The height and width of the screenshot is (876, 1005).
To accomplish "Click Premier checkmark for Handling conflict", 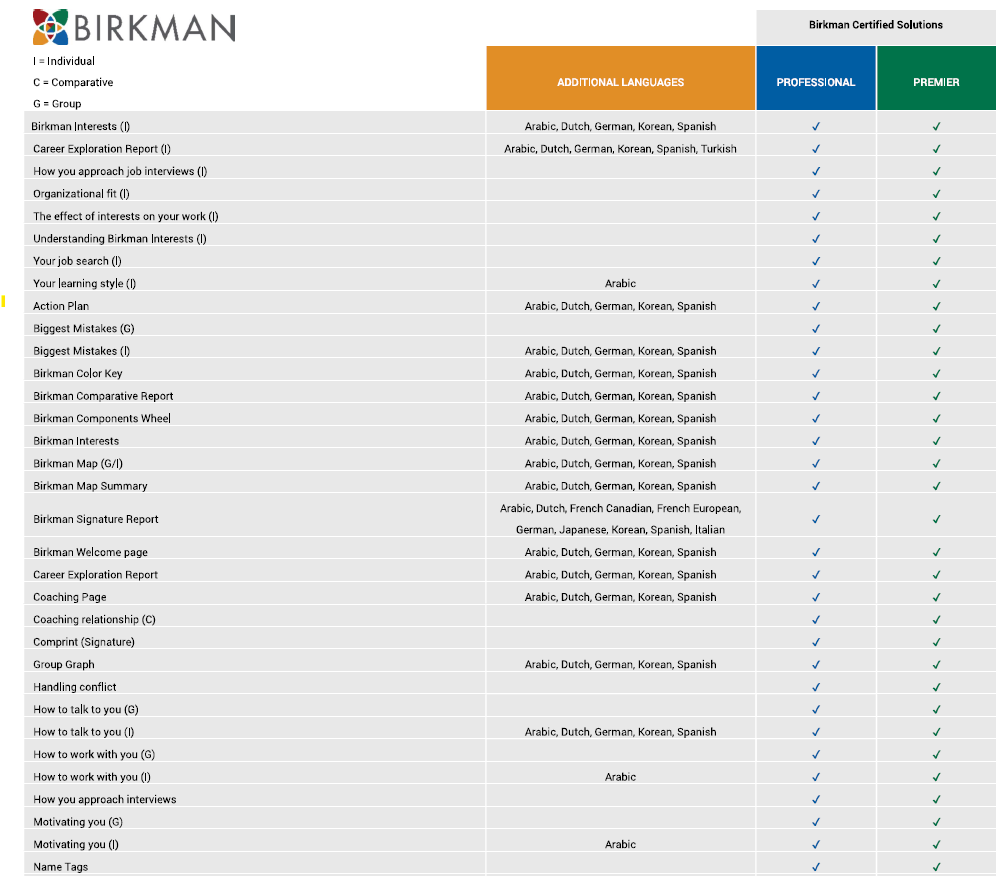I will 936,687.
